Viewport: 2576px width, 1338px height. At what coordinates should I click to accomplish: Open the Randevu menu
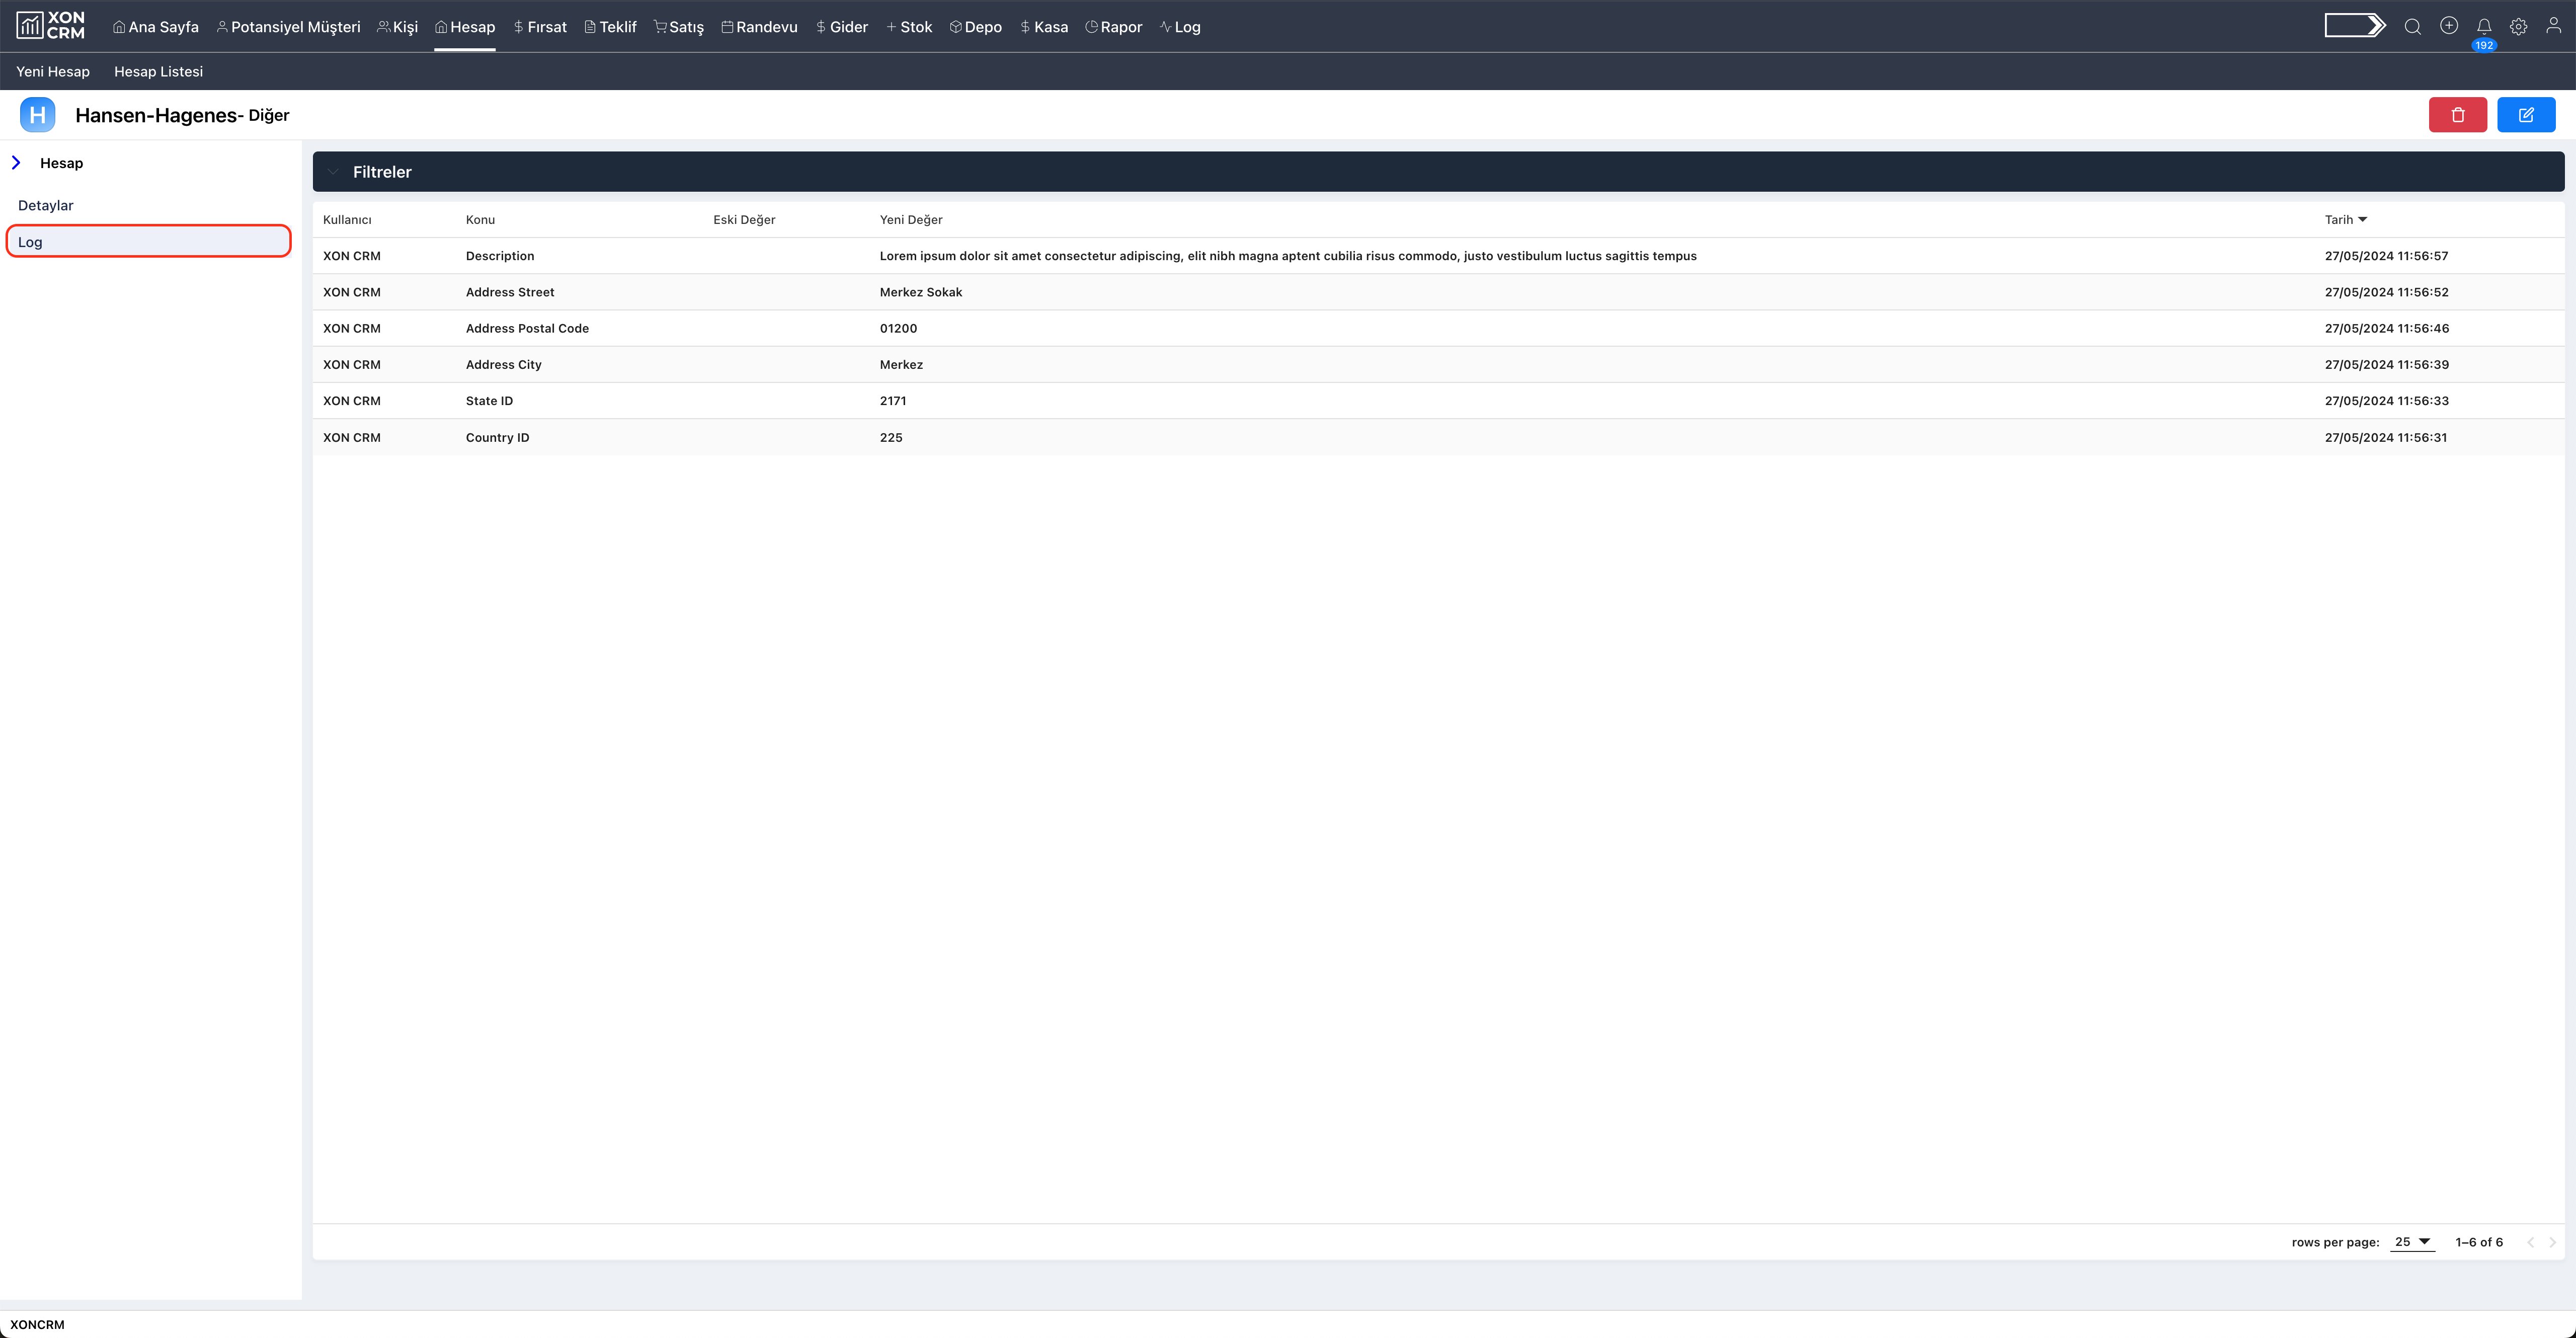point(760,27)
